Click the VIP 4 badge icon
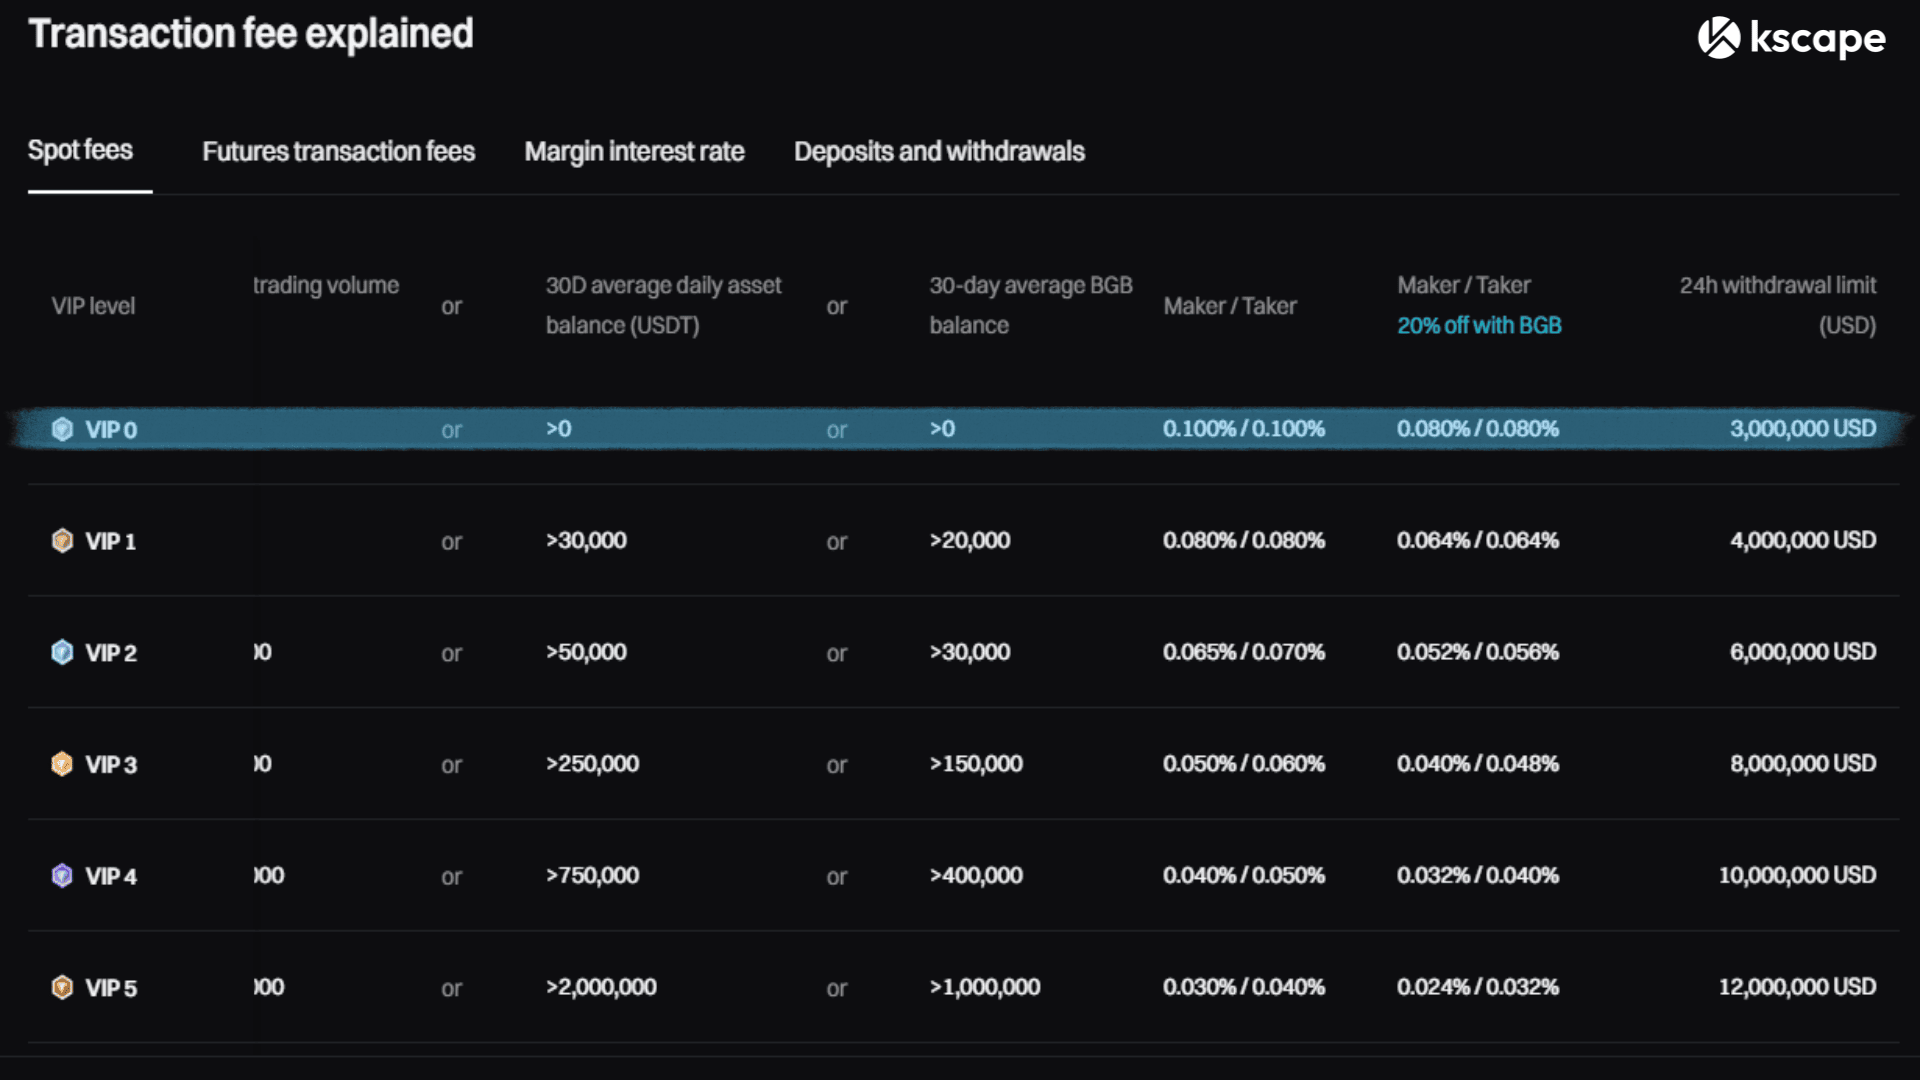1920x1080 pixels. click(x=62, y=876)
